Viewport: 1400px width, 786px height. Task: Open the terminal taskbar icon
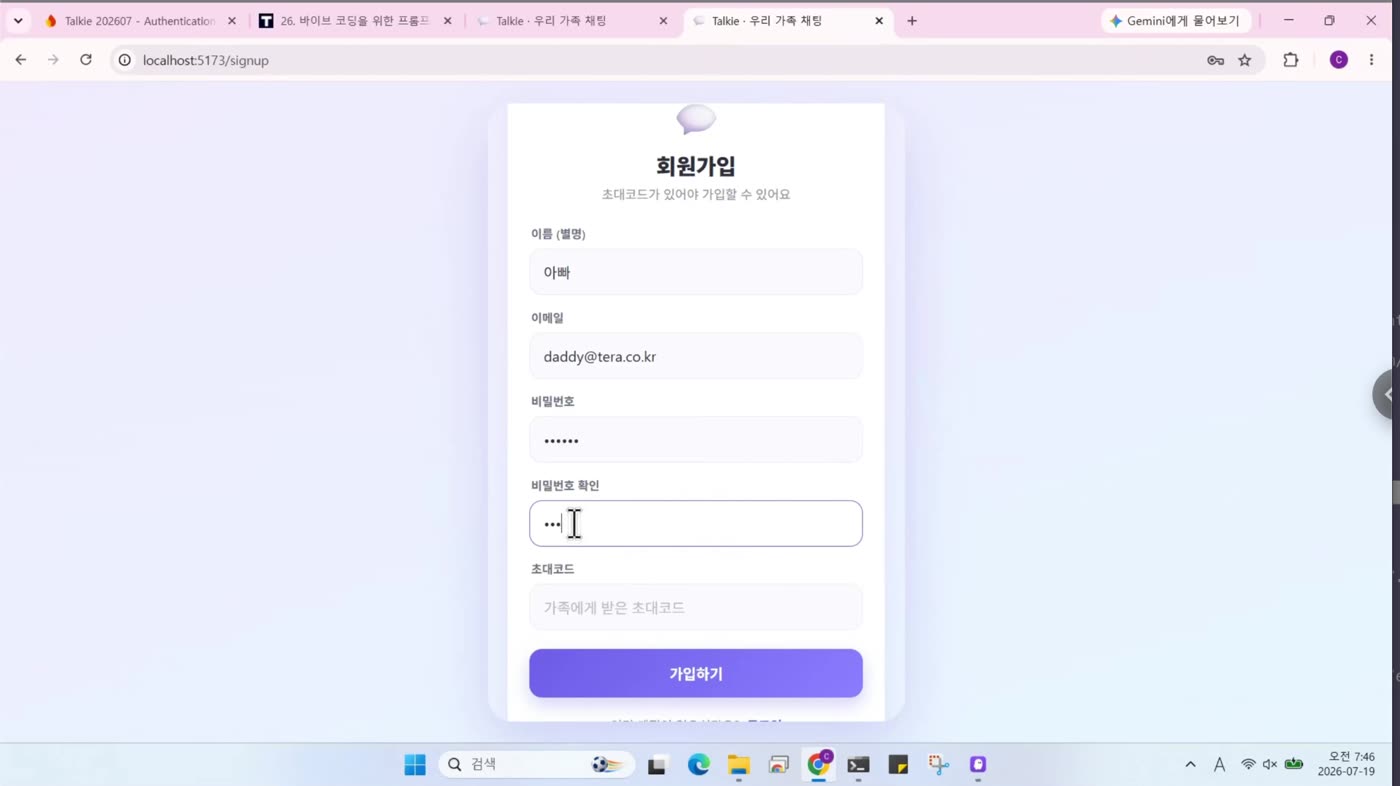point(858,765)
